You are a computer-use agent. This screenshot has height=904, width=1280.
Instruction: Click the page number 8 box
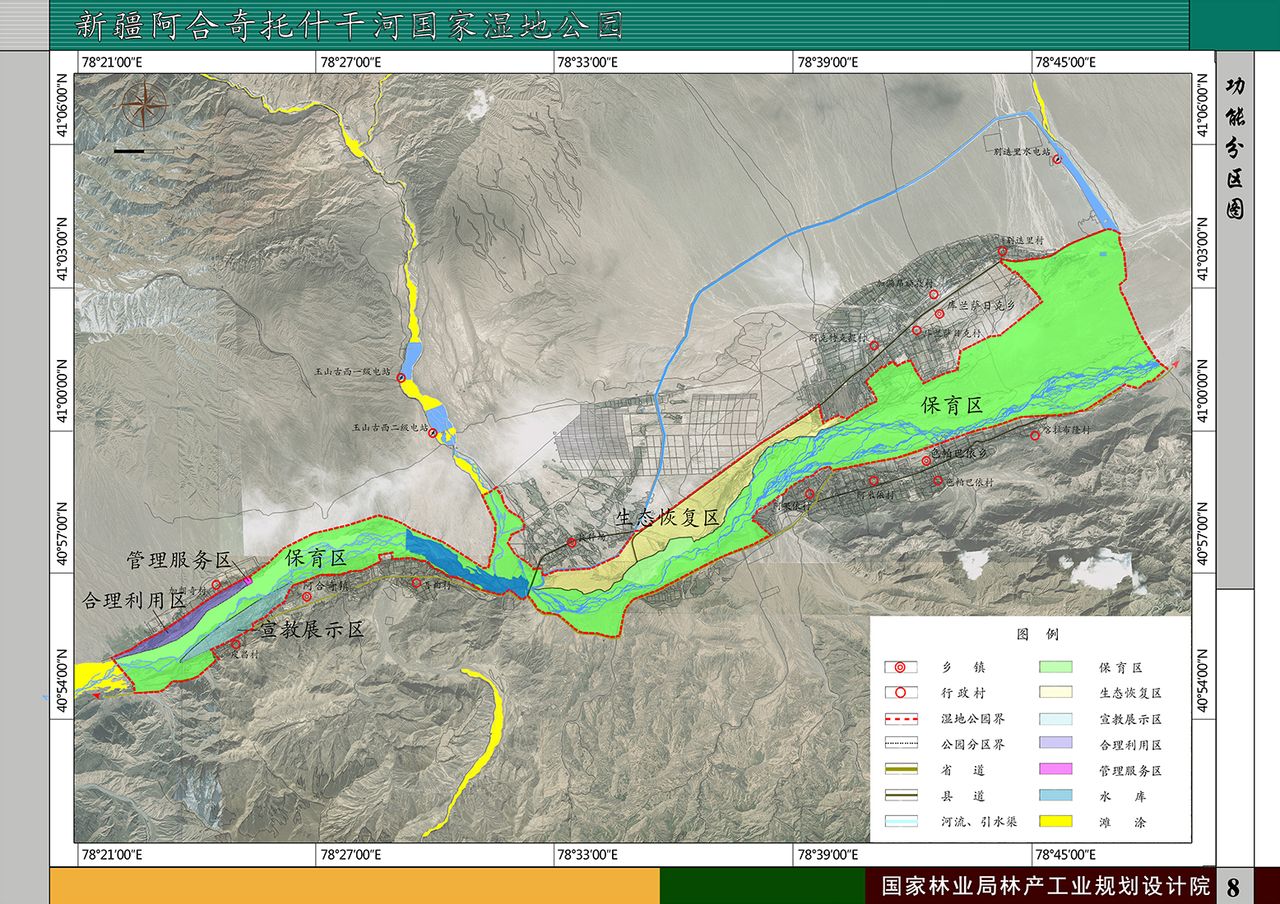point(1232,886)
